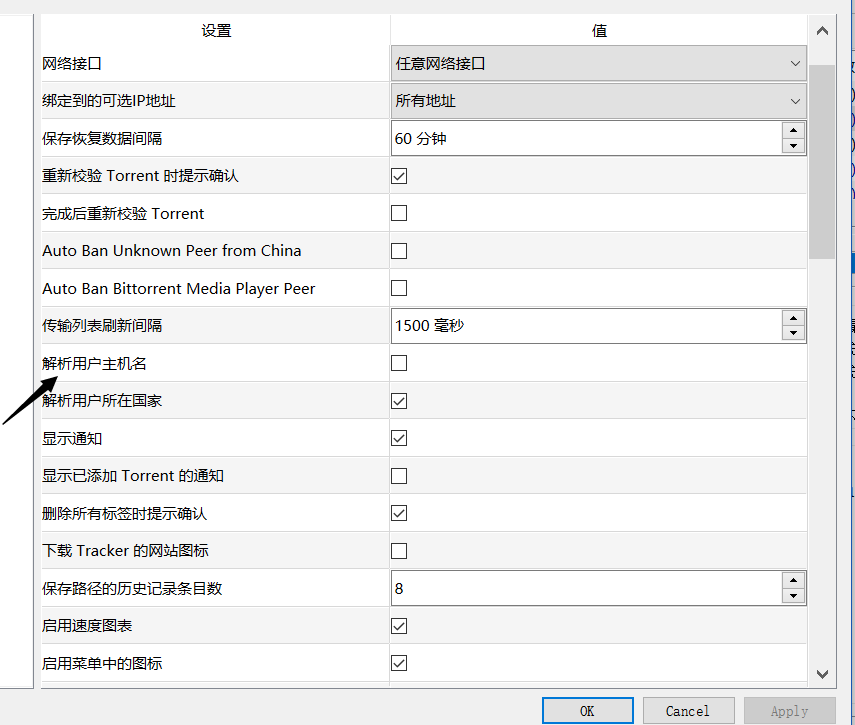Click the Cancel button

[688, 711]
